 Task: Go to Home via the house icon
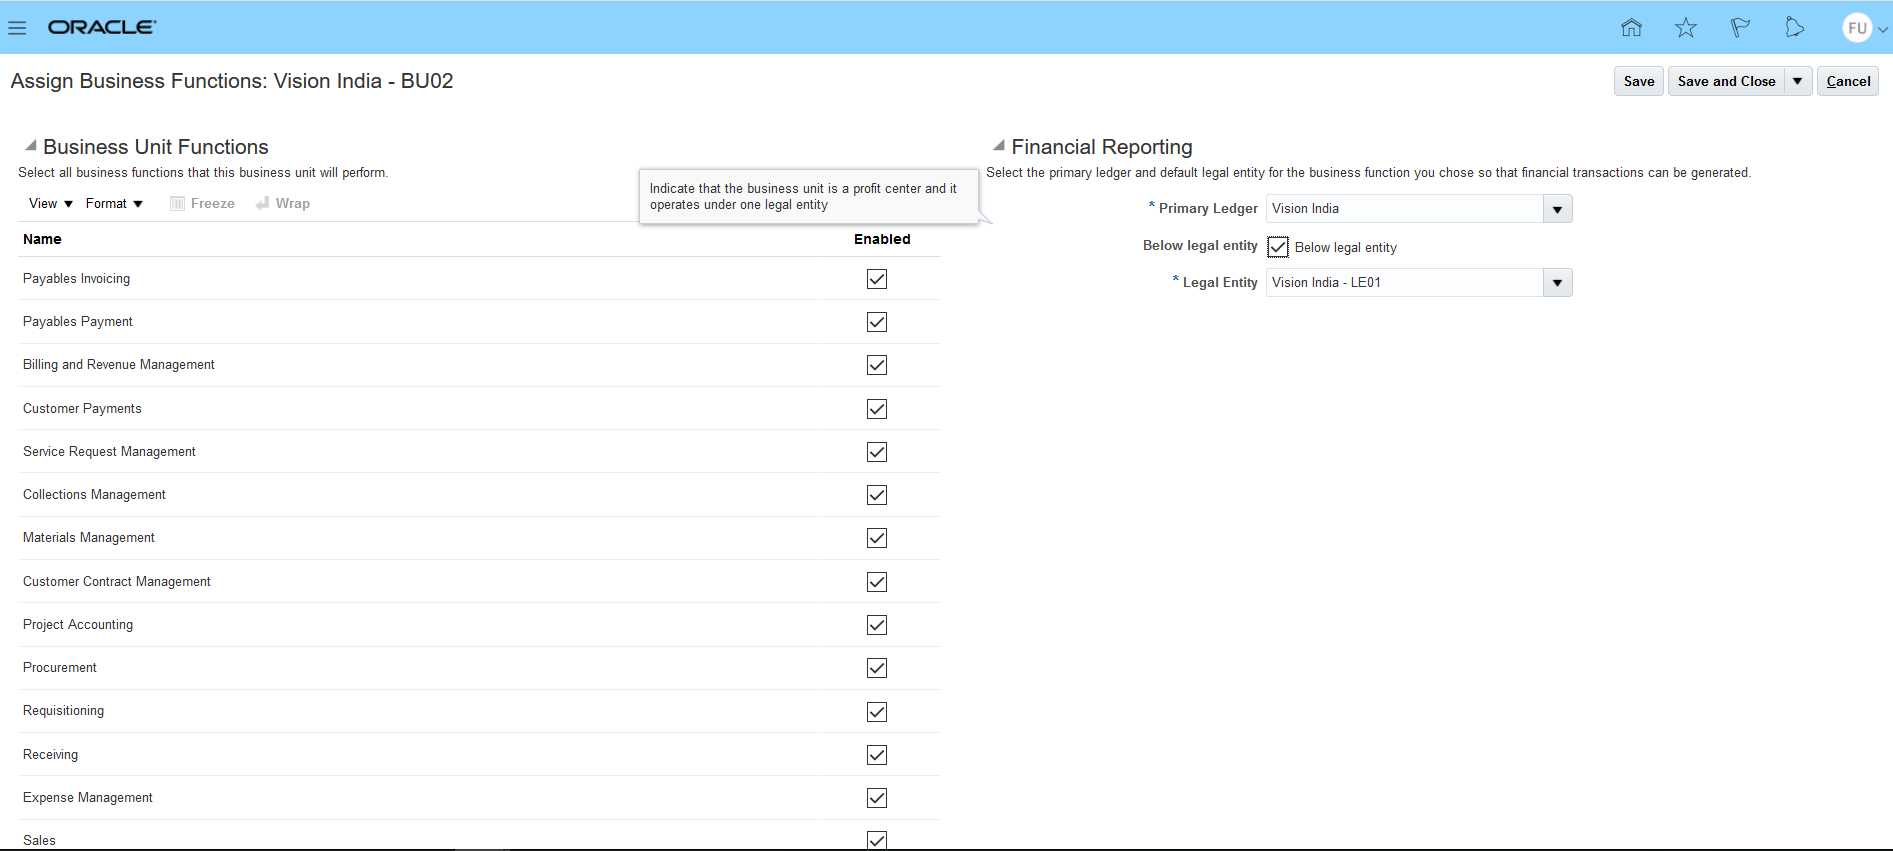1631,28
